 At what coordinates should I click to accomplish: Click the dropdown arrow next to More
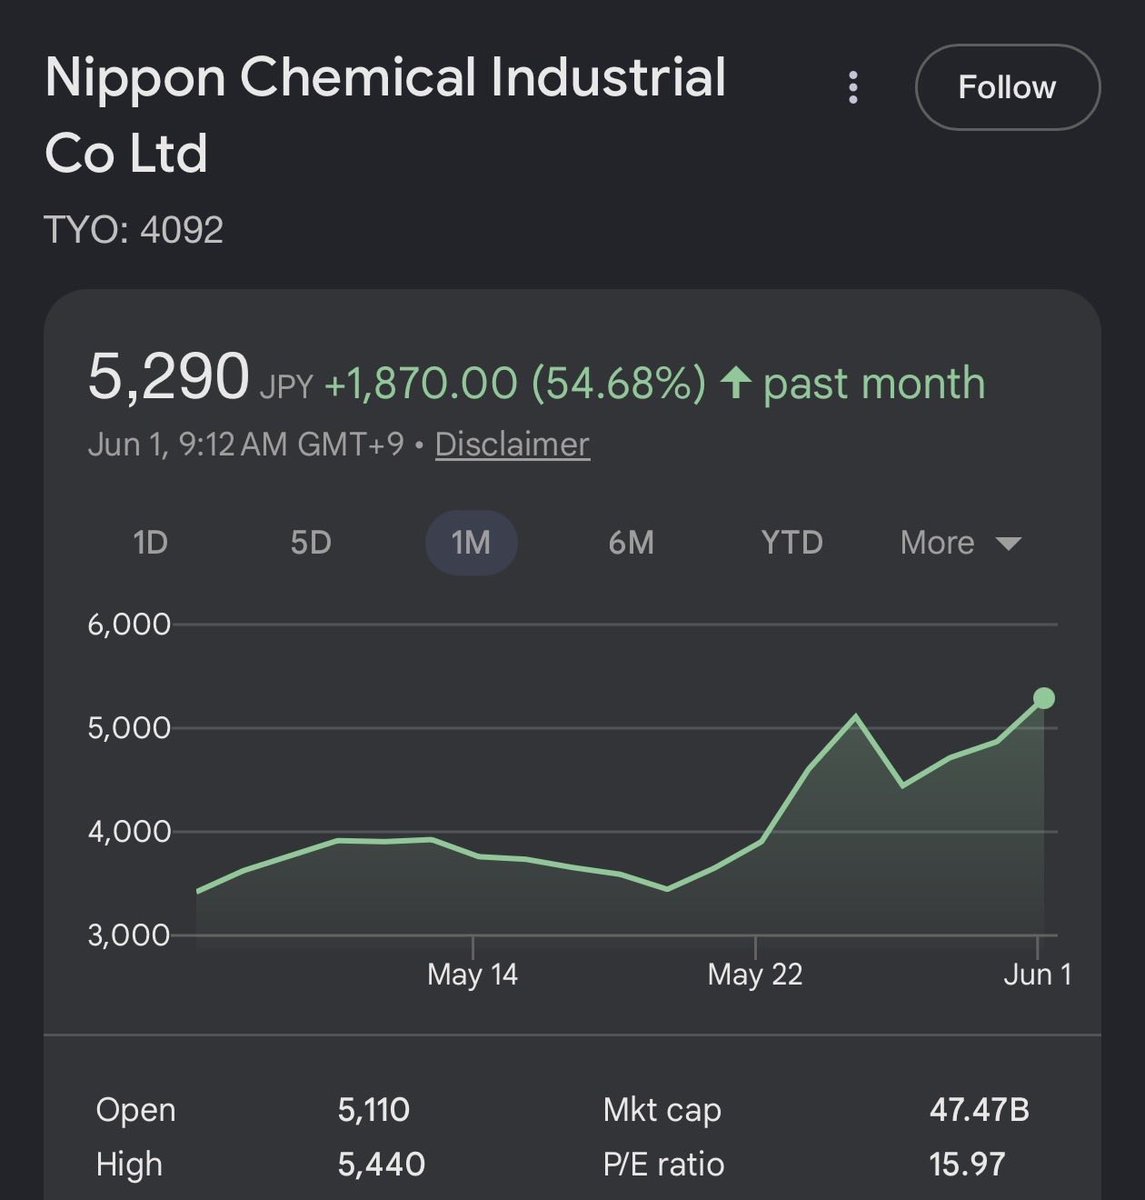point(1008,543)
